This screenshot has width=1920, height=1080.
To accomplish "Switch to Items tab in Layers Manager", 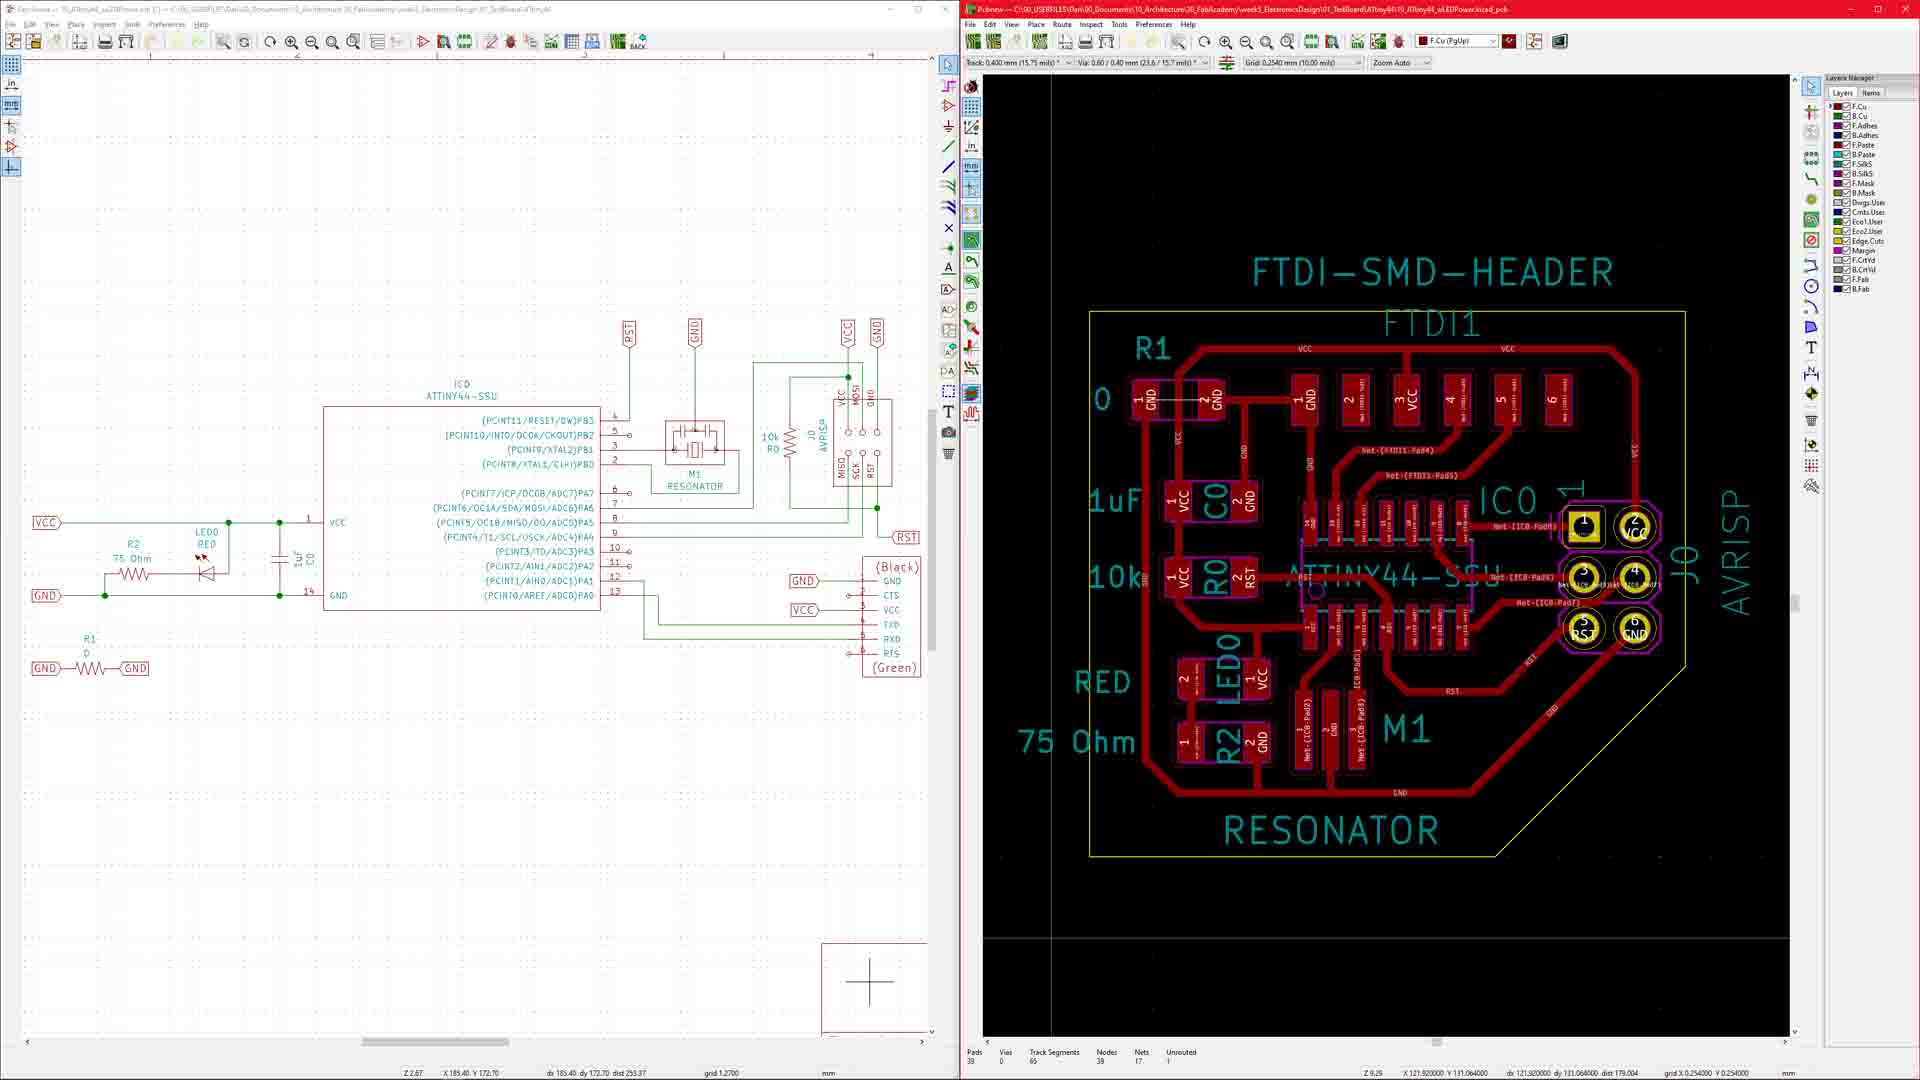I will 1871,93.
